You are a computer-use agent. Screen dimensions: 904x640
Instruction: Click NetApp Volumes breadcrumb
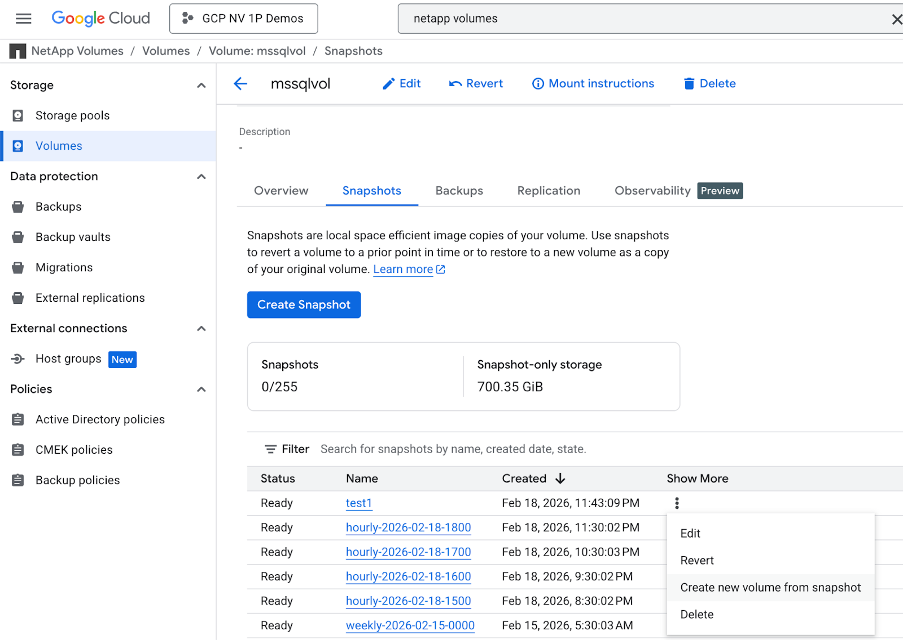click(77, 51)
